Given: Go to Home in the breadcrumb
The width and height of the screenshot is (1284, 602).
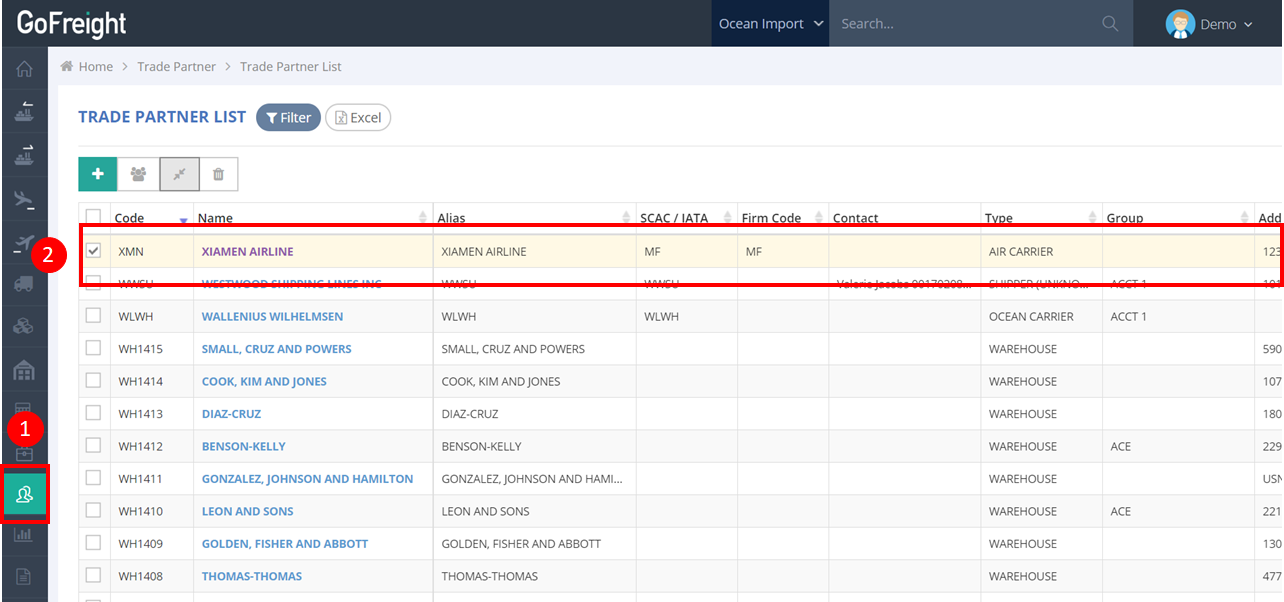Looking at the screenshot, I should click(x=96, y=67).
